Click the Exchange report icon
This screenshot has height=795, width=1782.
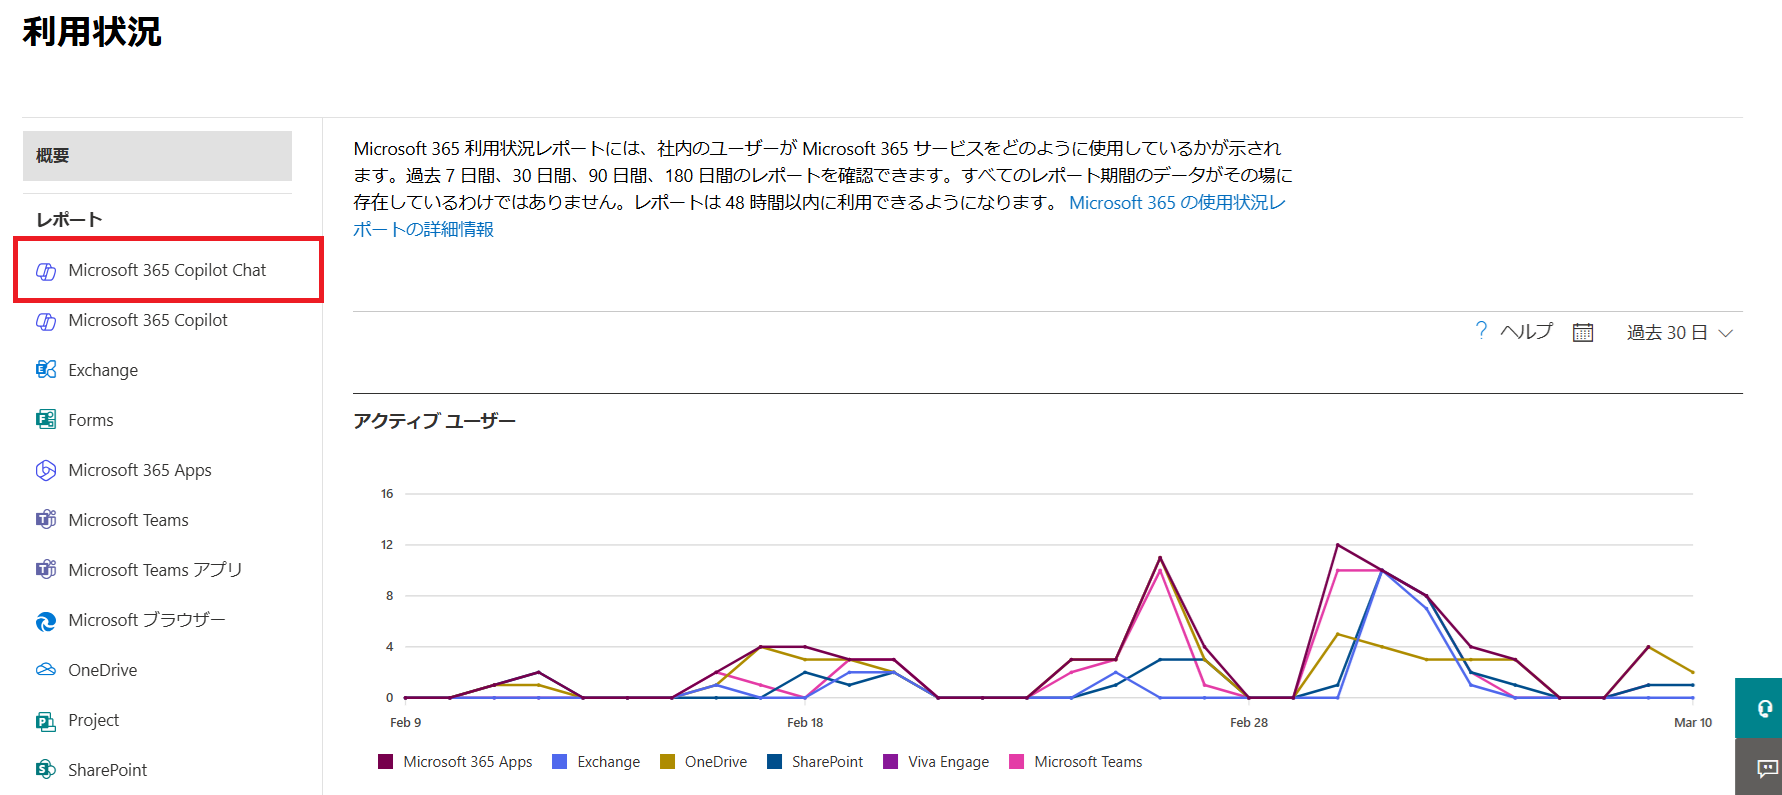point(46,370)
